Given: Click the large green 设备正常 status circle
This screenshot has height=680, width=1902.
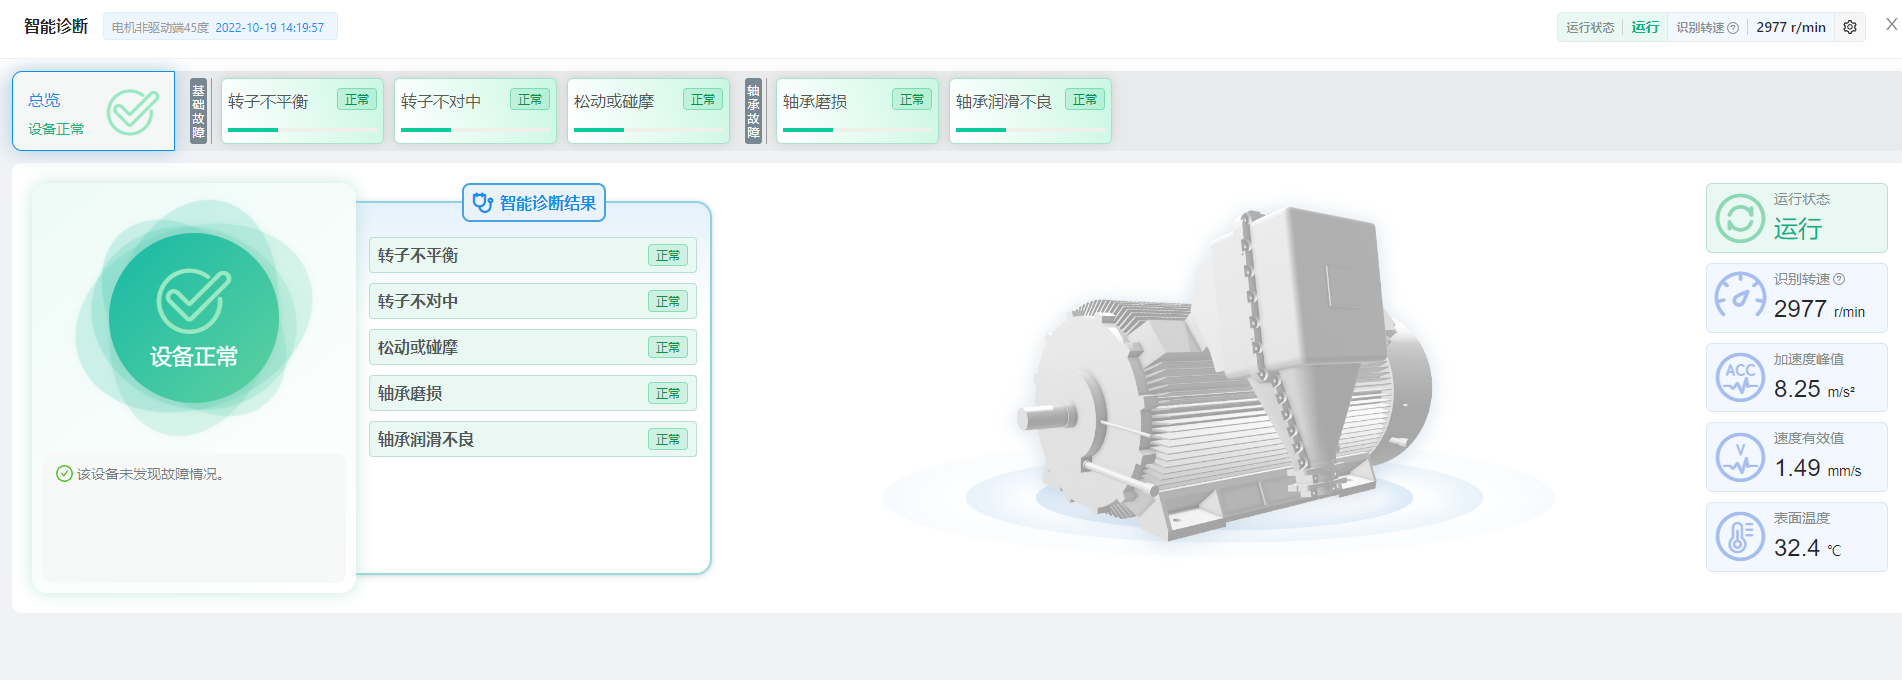Looking at the screenshot, I should [x=194, y=318].
